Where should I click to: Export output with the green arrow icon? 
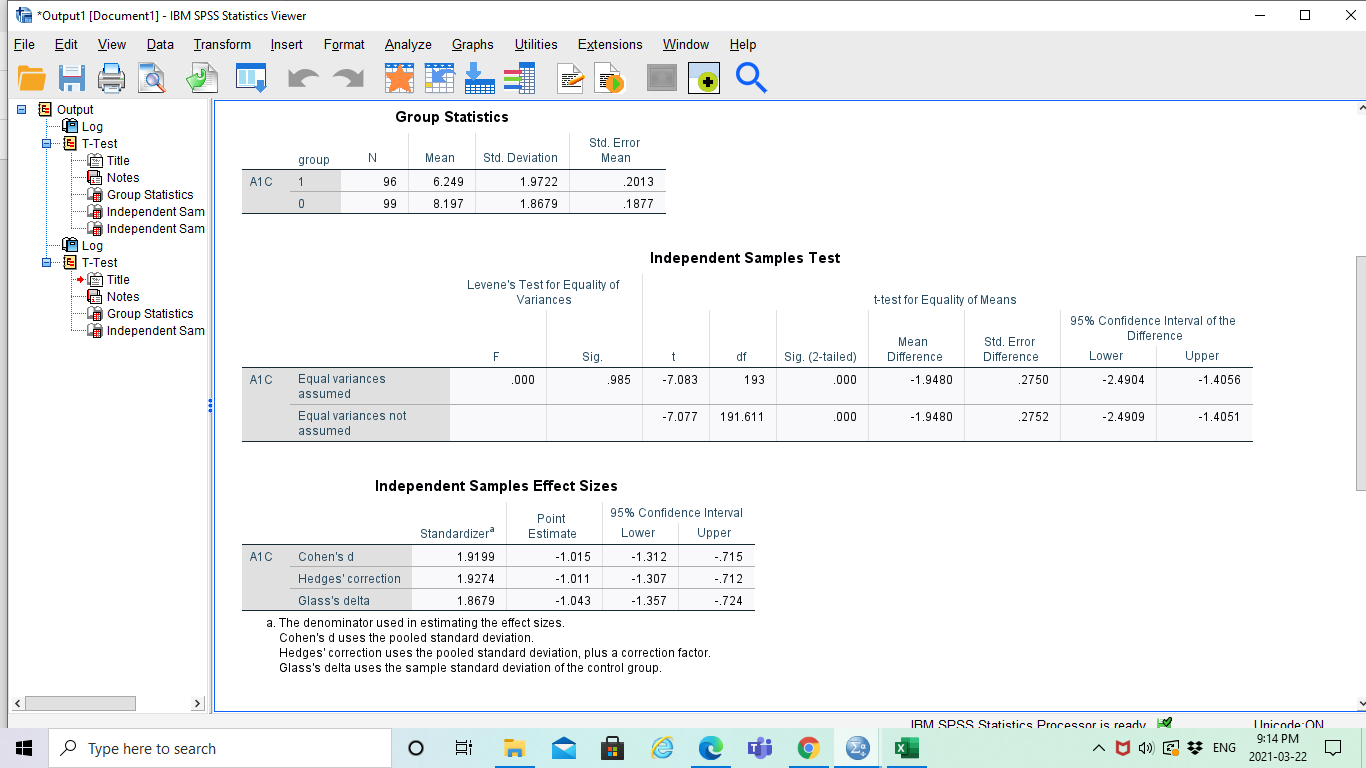pos(202,78)
